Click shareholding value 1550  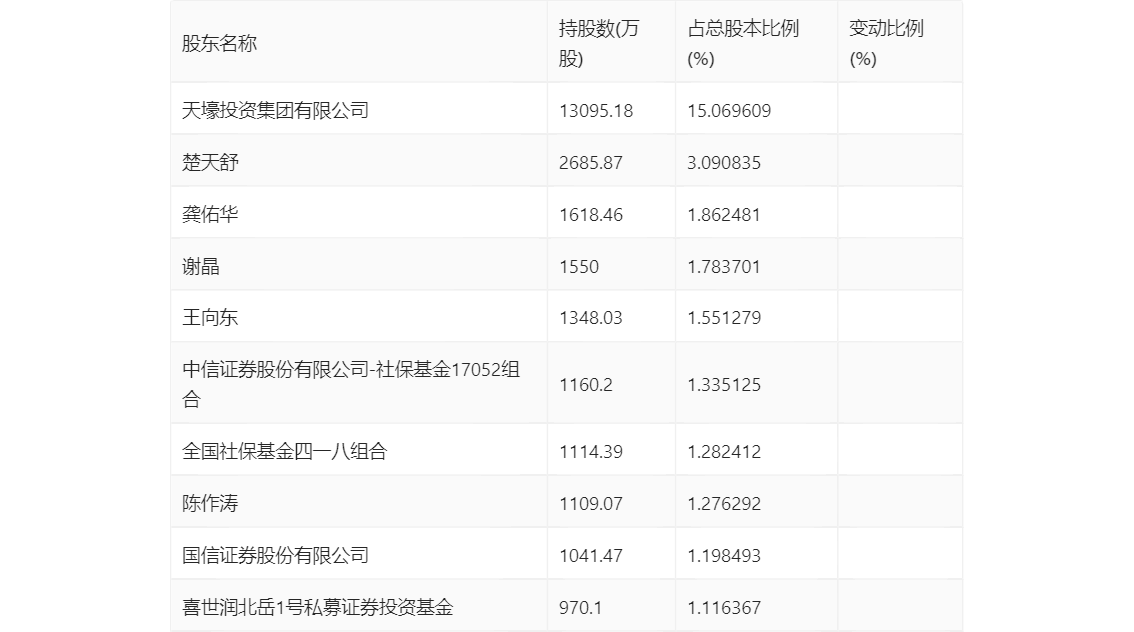579,267
